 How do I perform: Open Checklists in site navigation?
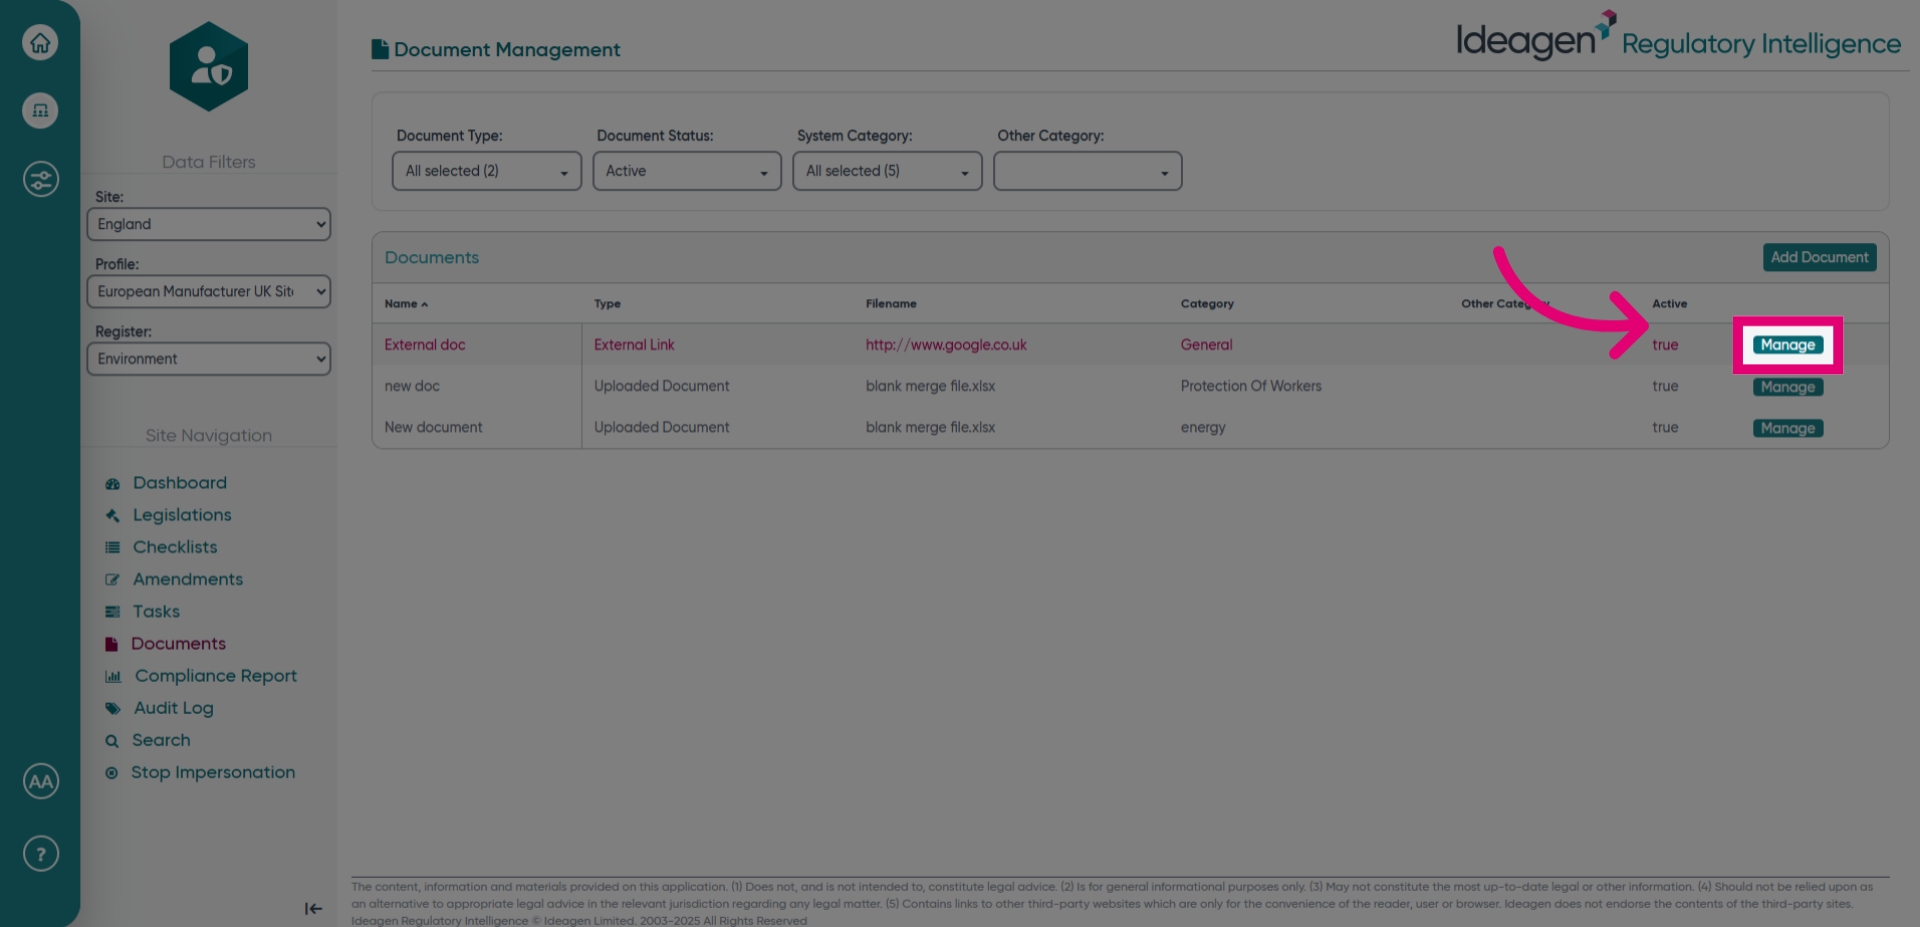[x=175, y=547]
